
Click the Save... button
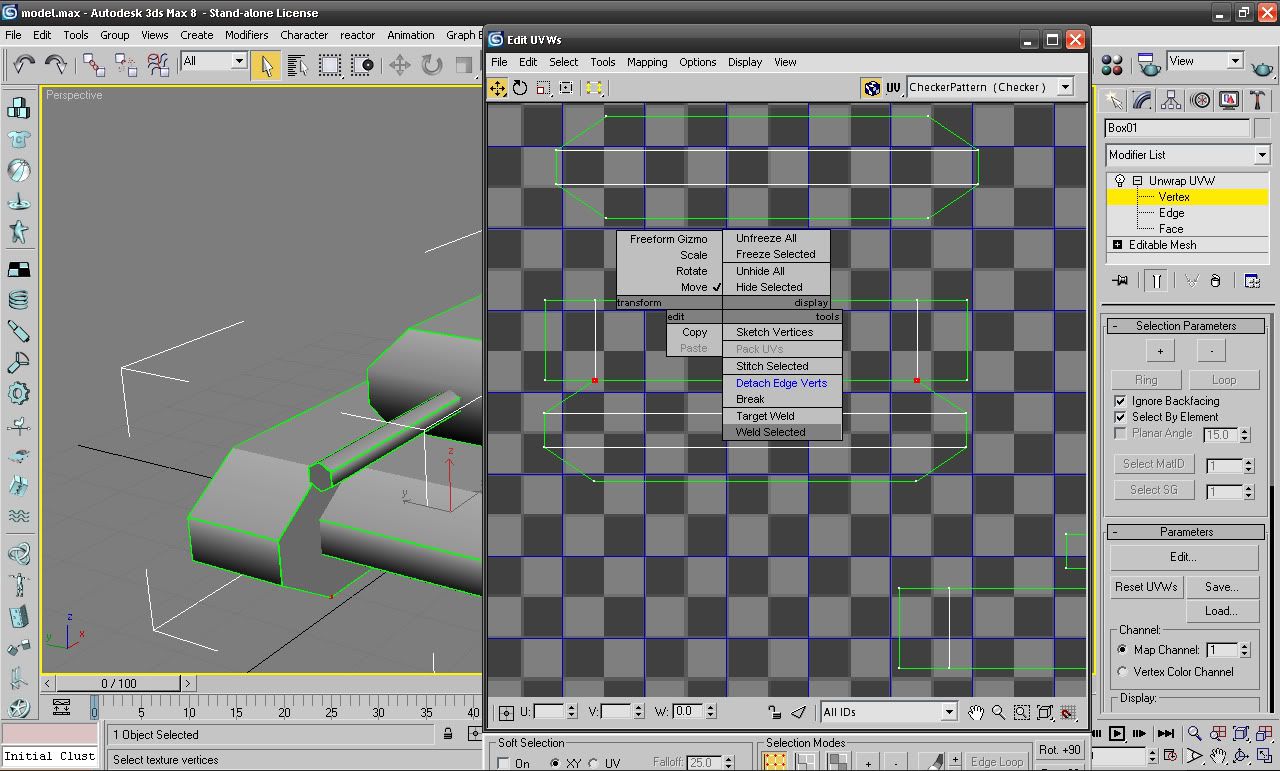pyautogui.click(x=1221, y=587)
